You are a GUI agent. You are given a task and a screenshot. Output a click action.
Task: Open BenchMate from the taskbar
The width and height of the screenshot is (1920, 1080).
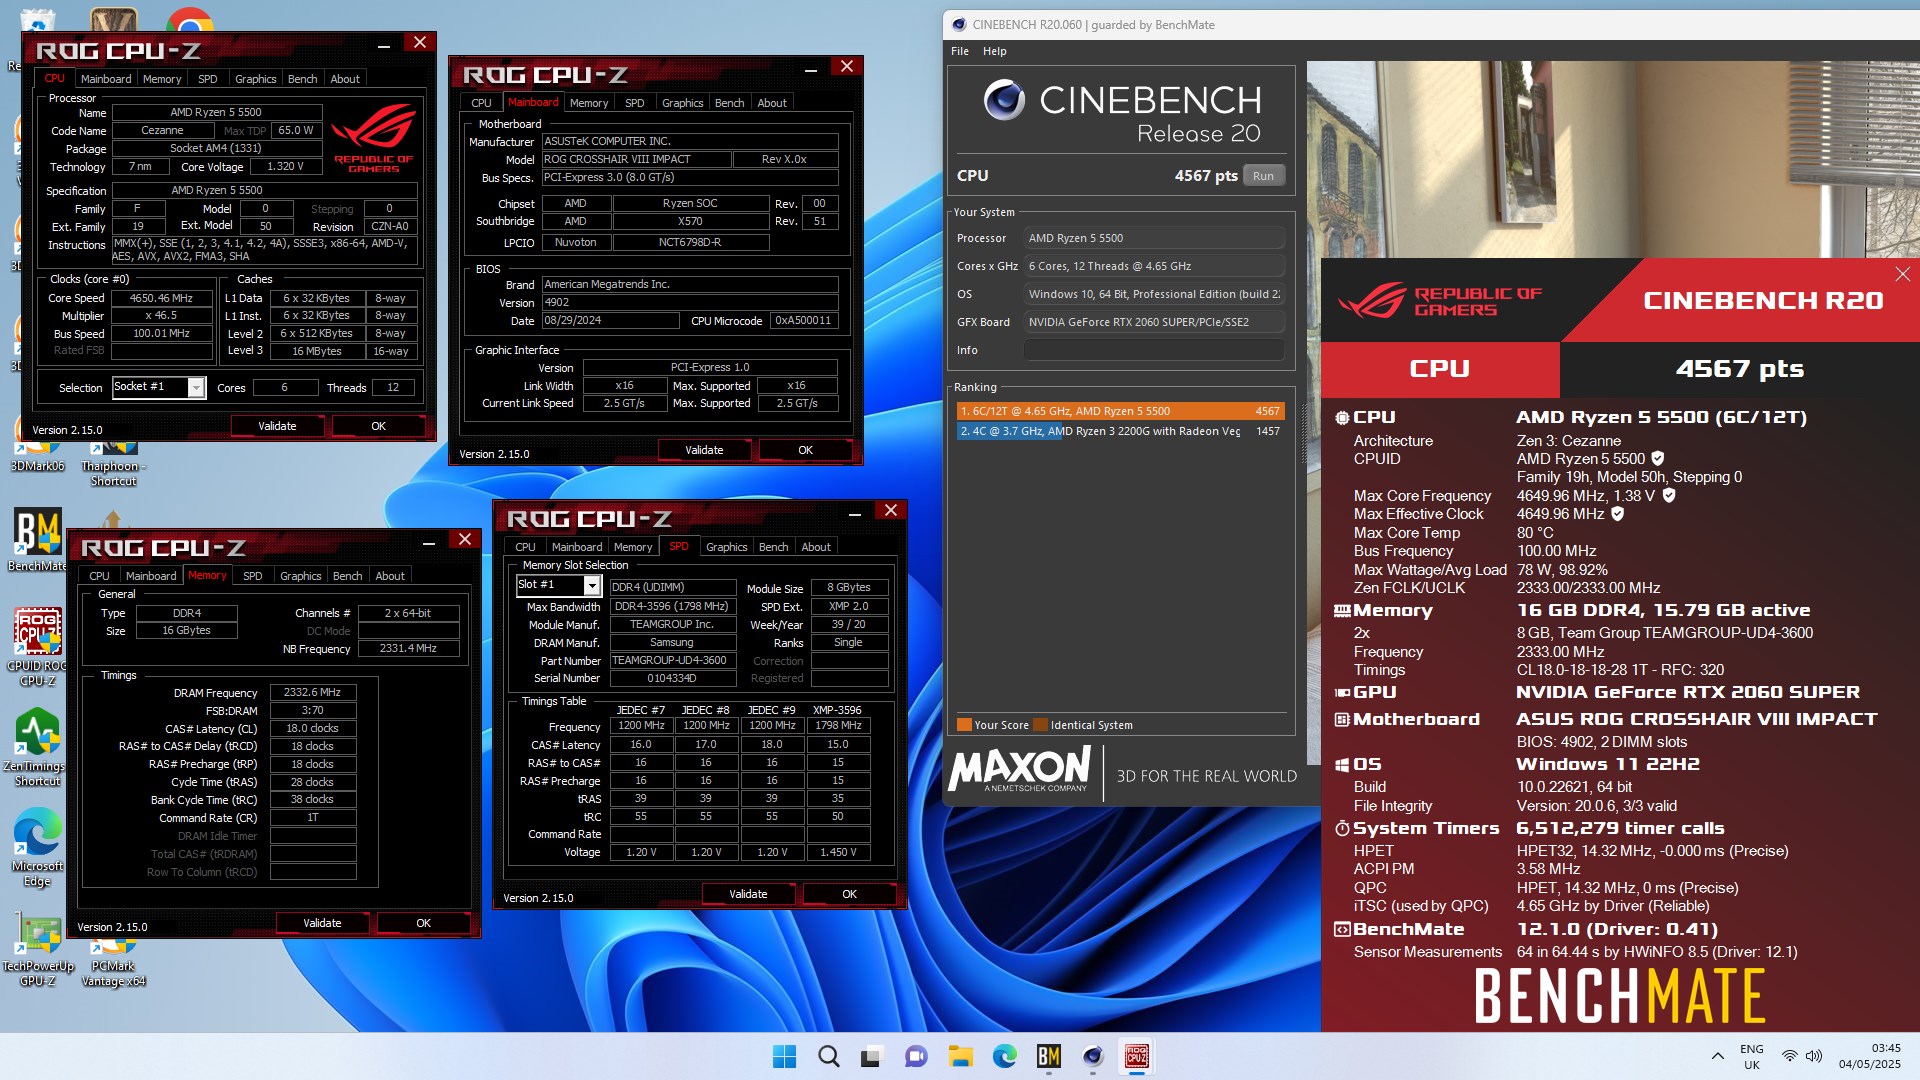1048,1056
